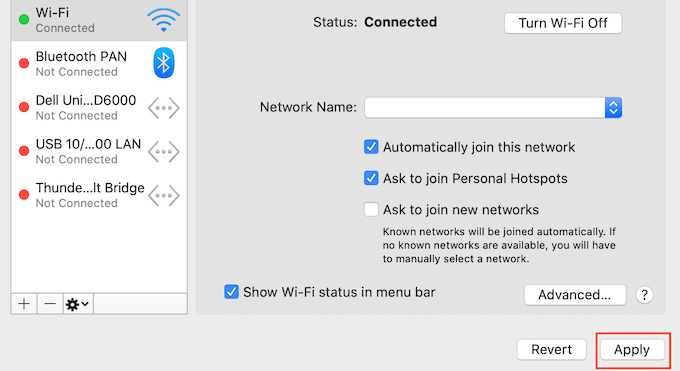Click the green Wi-Fi status dot
This screenshot has width=680, height=371.
click(24, 20)
